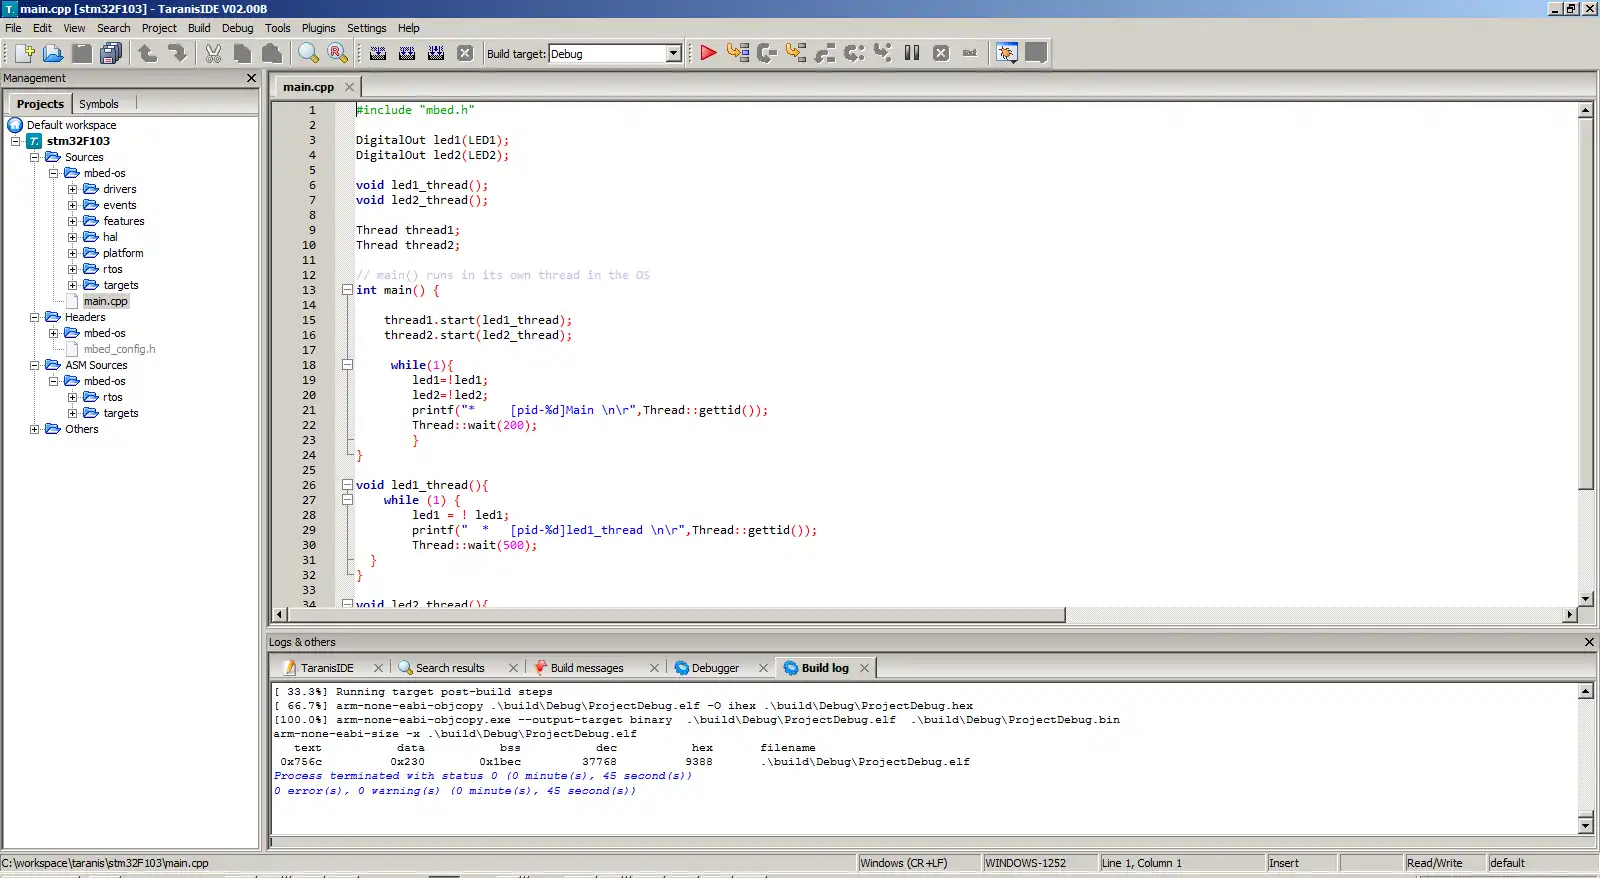
Task: Toggle code fold at int main() line
Action: [x=347, y=290]
